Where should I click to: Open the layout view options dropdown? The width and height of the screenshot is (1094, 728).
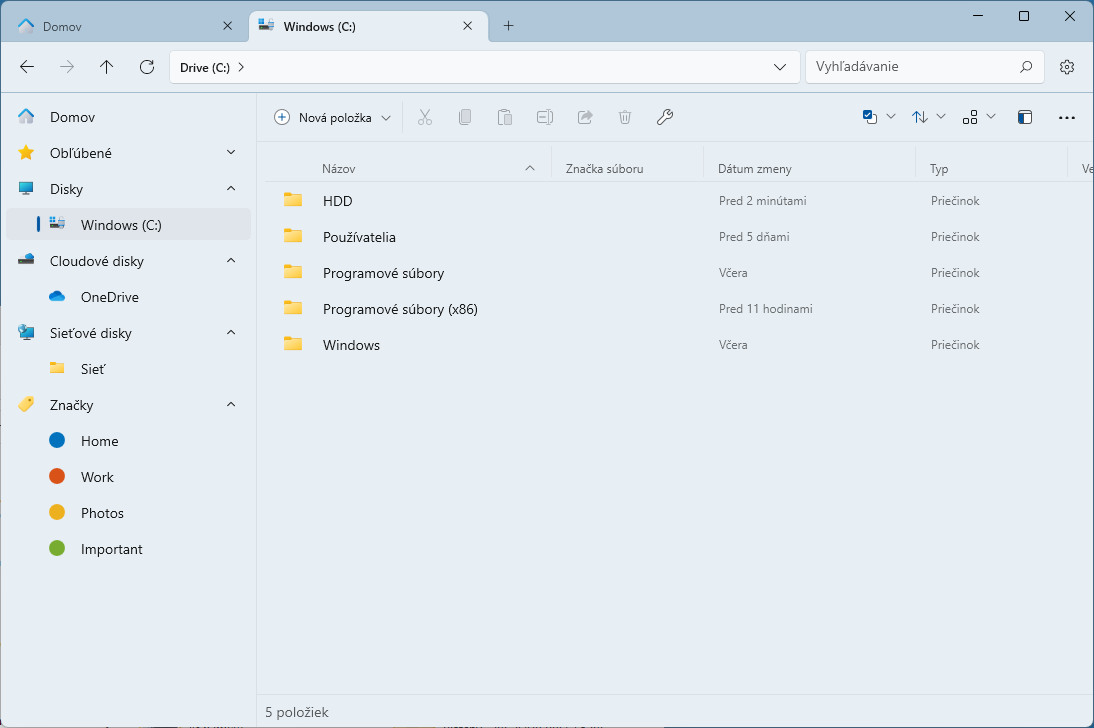979,117
